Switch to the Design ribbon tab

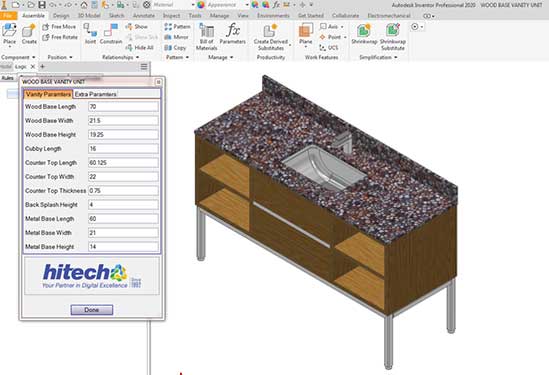[x=61, y=16]
